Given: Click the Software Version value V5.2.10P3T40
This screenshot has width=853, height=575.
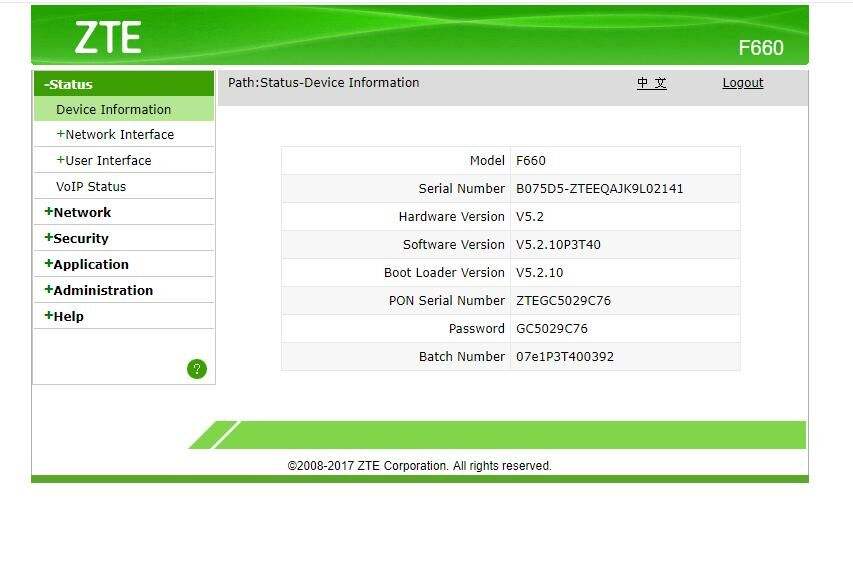Looking at the screenshot, I should click(558, 245).
